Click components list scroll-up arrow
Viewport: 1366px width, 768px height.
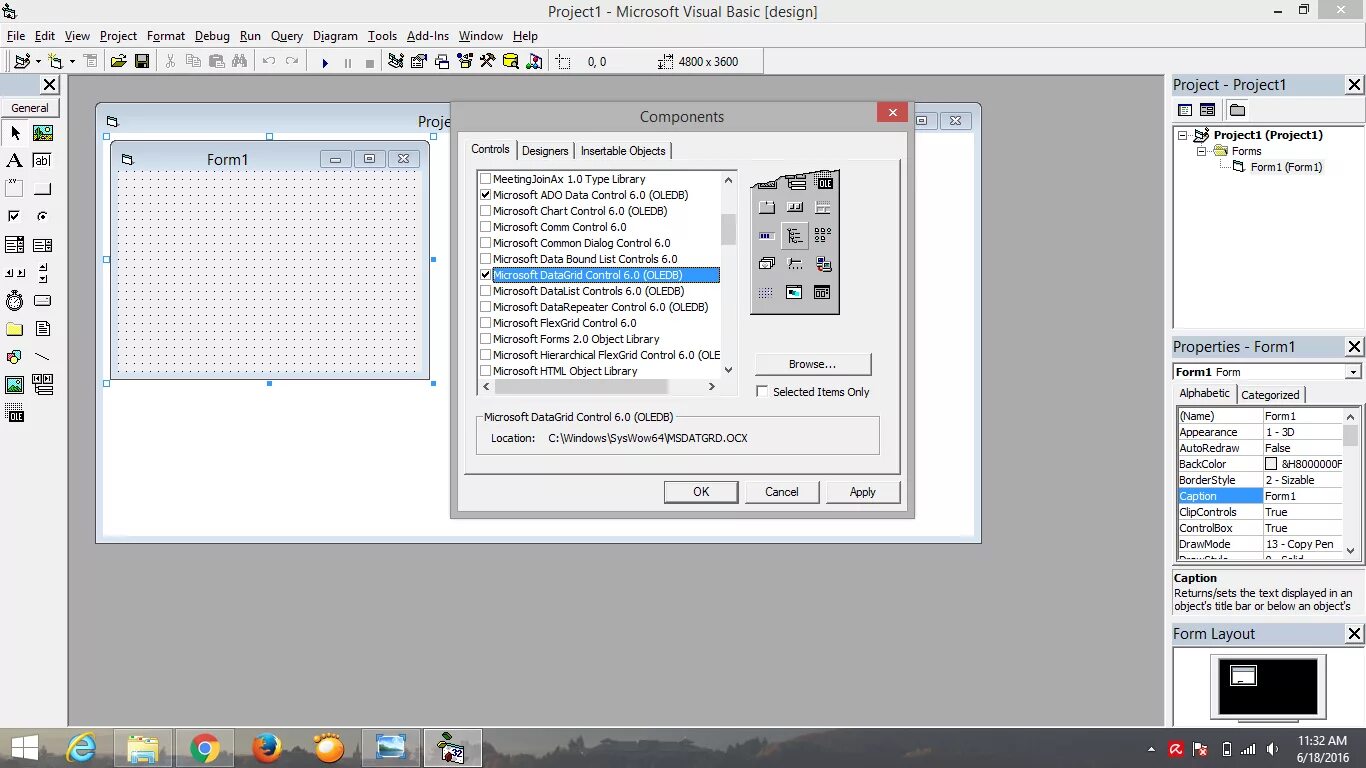(x=728, y=180)
